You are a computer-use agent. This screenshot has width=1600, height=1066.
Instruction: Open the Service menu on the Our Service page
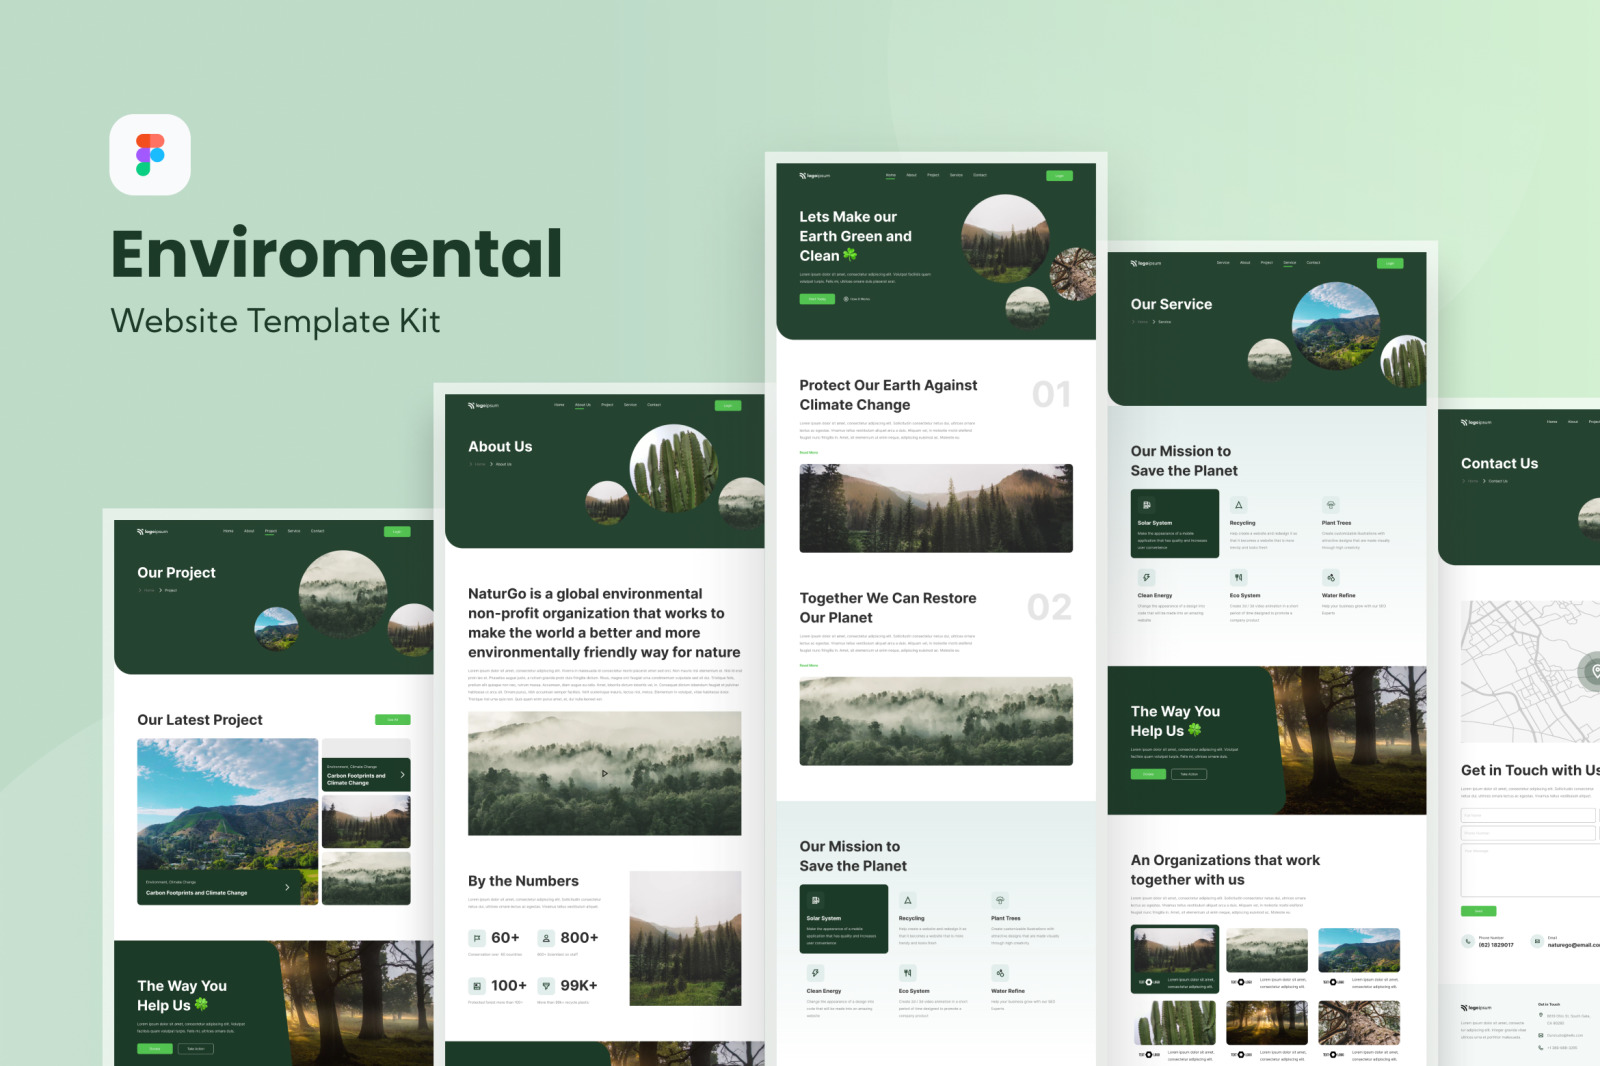coord(1288,262)
